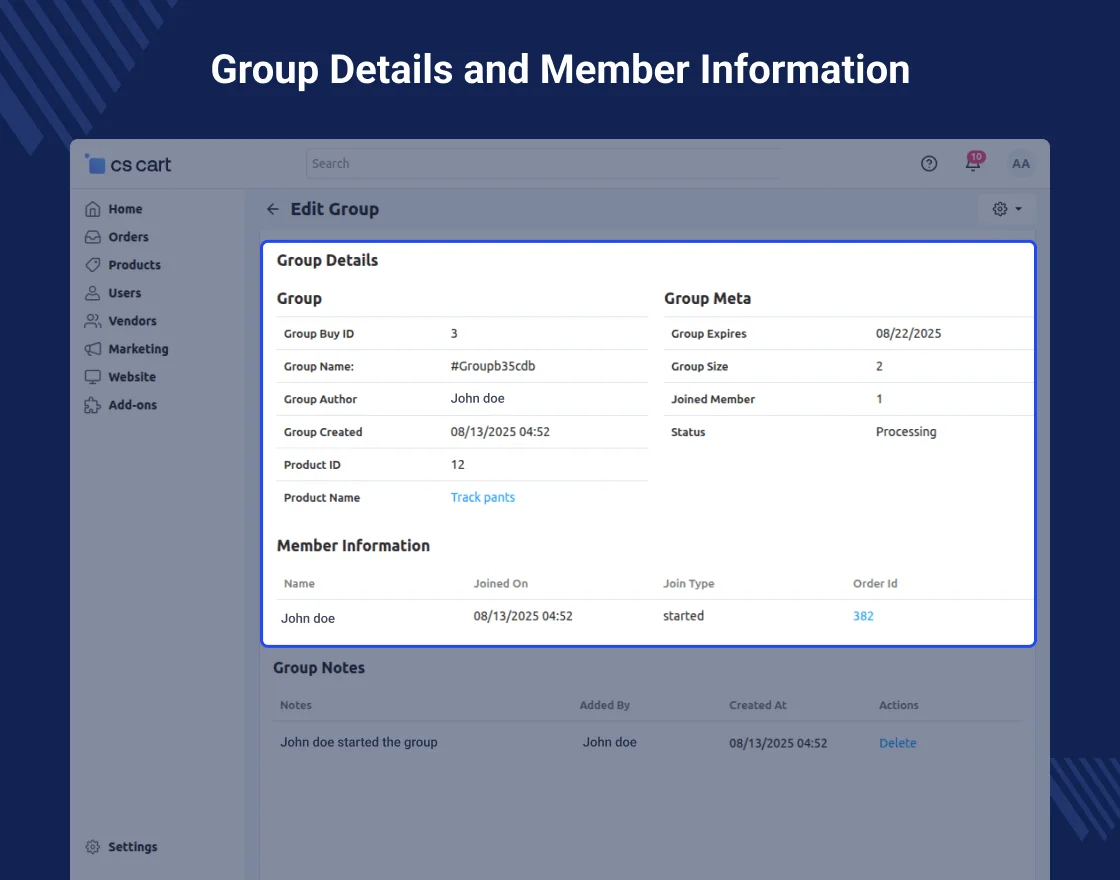Open order 382 link
The width and height of the screenshot is (1120, 880).
pyautogui.click(x=863, y=616)
